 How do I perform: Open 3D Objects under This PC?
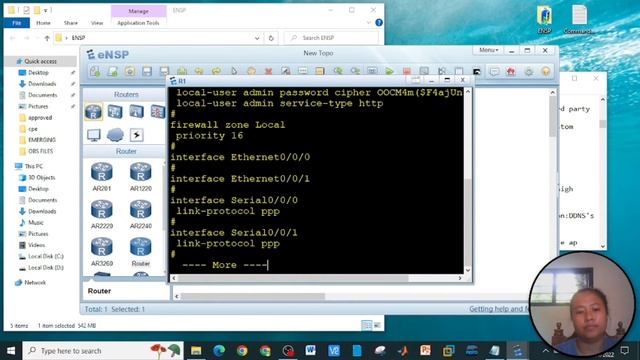(x=42, y=178)
